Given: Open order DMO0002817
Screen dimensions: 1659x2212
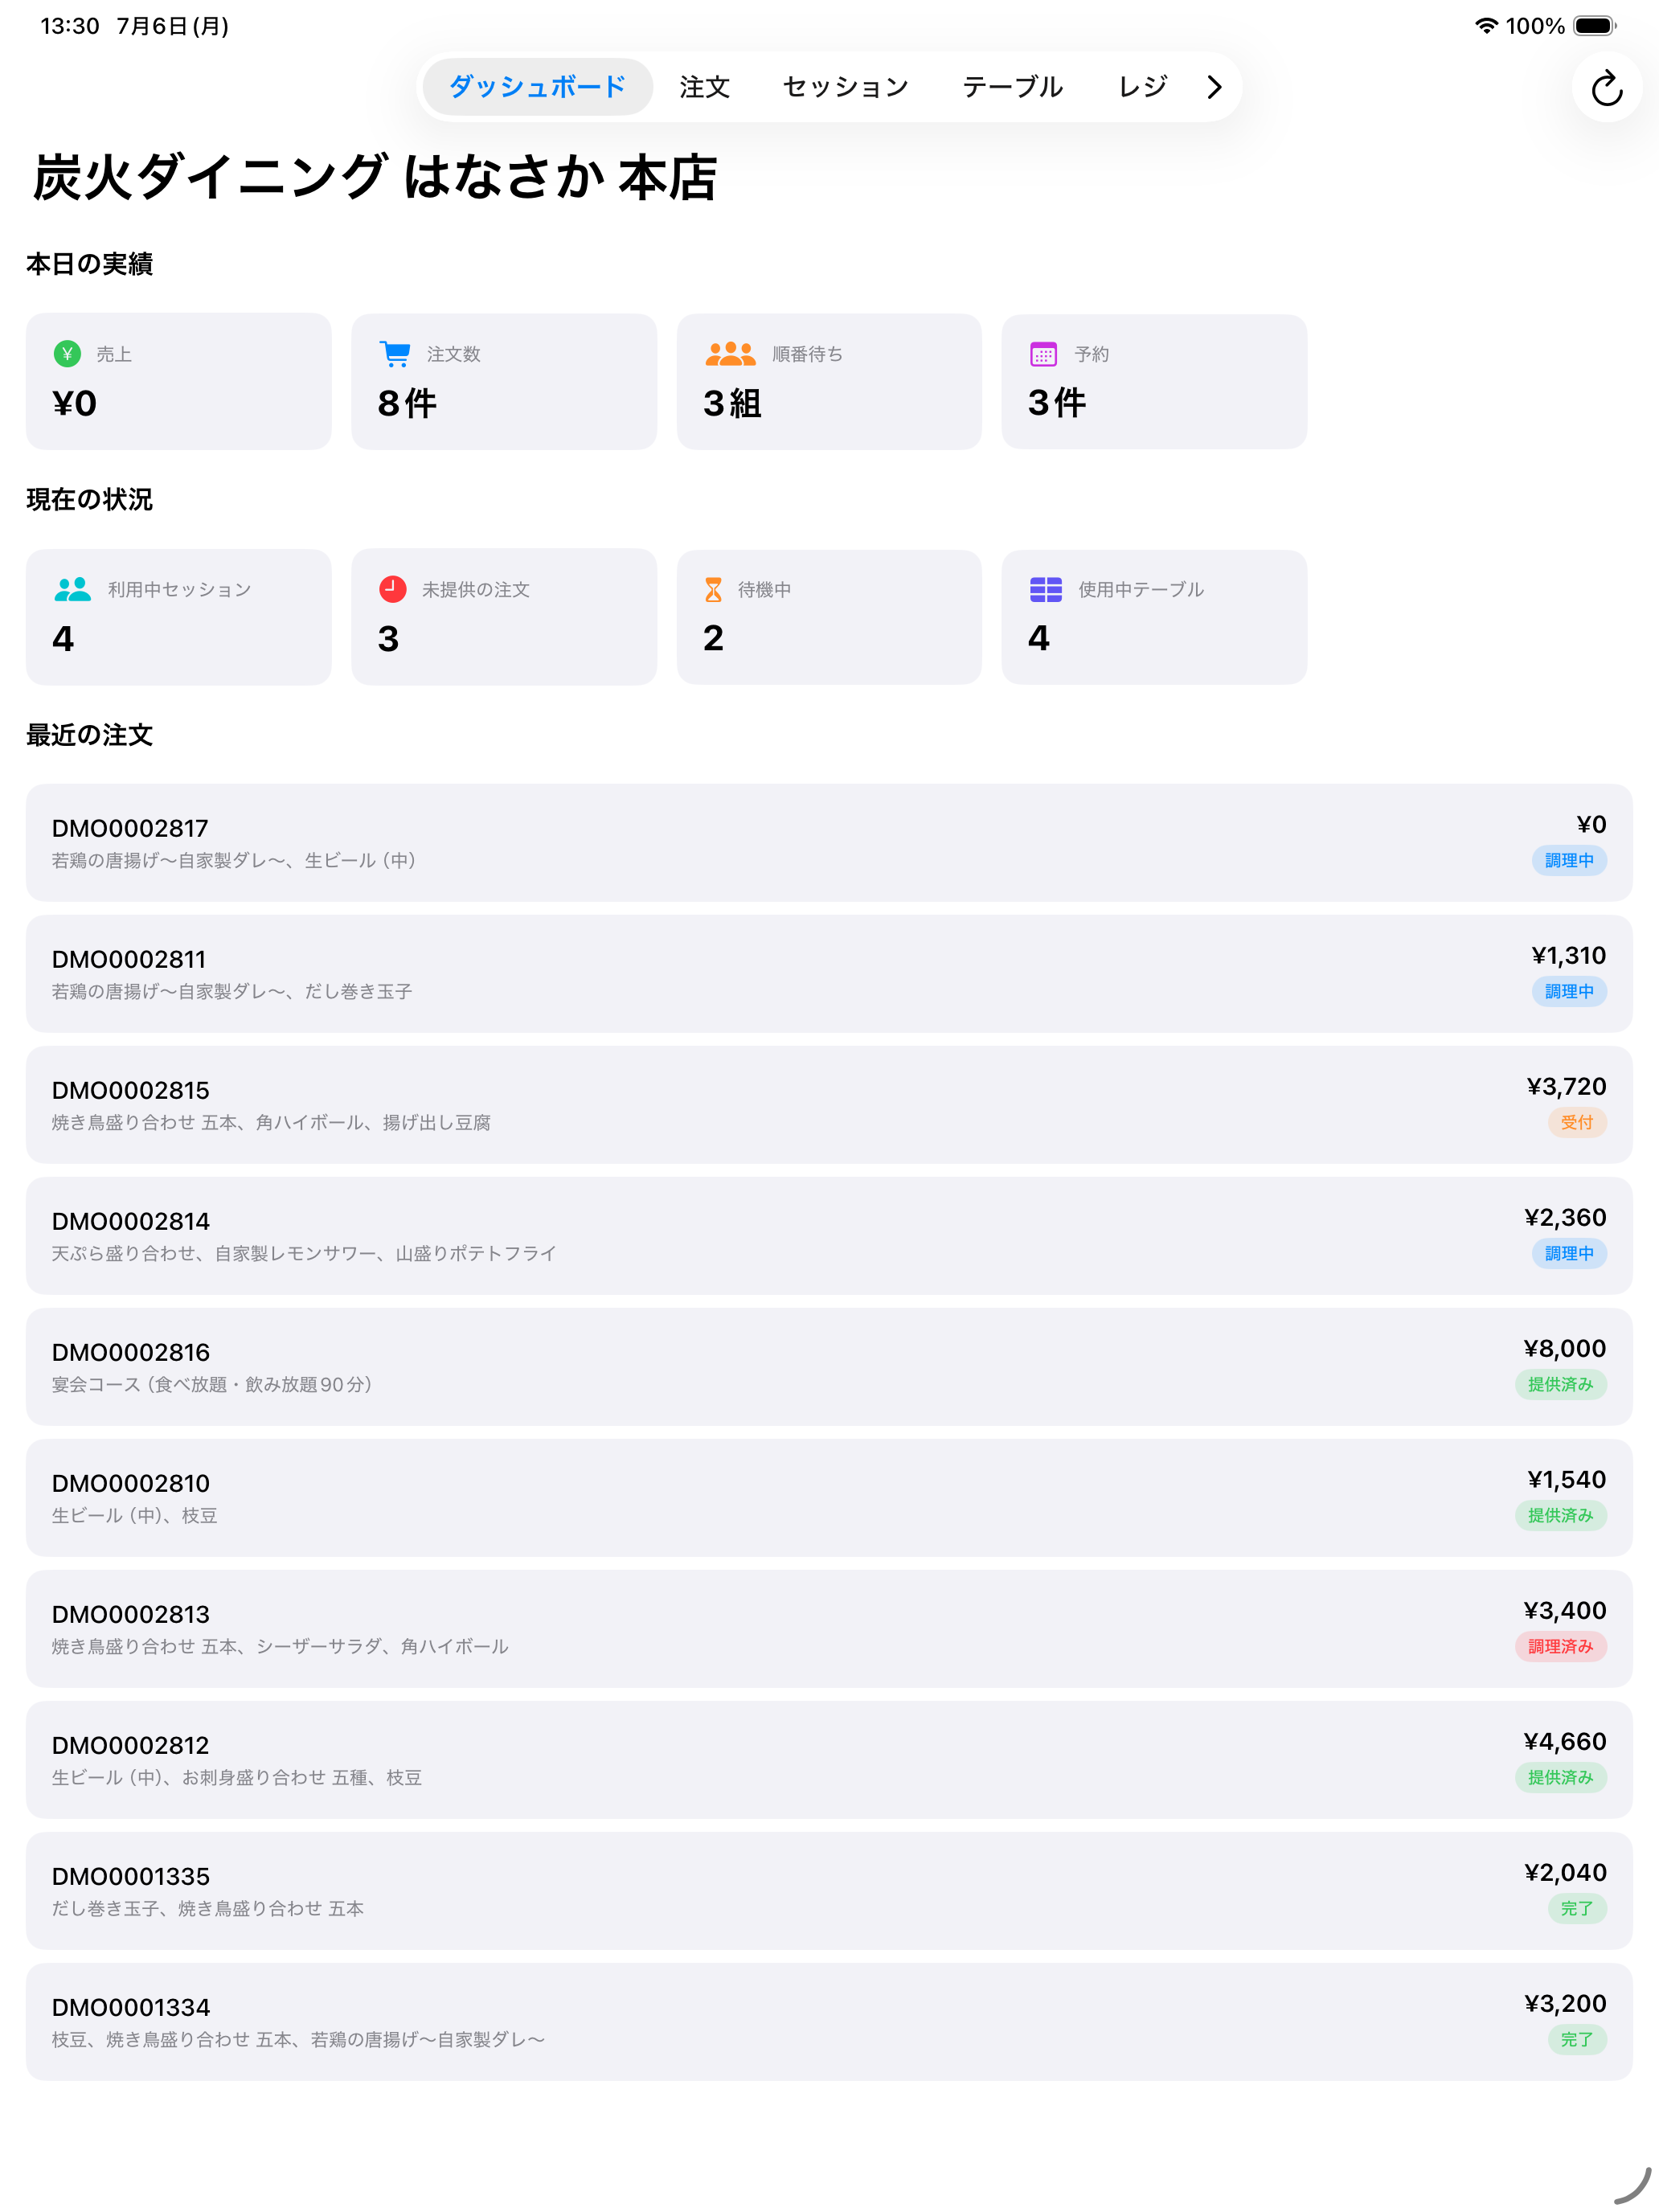Looking at the screenshot, I should tap(829, 842).
